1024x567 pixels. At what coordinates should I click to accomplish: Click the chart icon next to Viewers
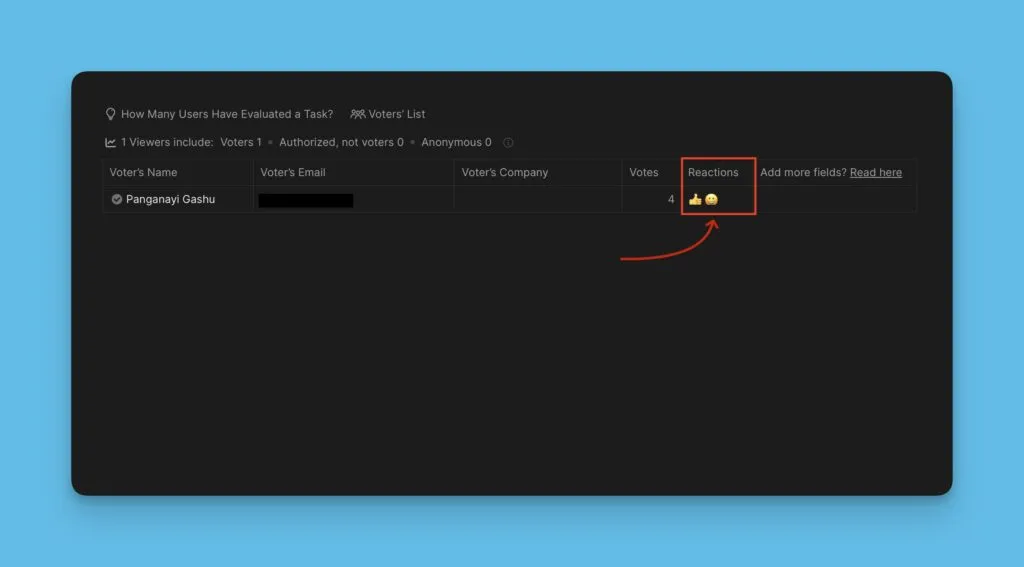tap(111, 143)
